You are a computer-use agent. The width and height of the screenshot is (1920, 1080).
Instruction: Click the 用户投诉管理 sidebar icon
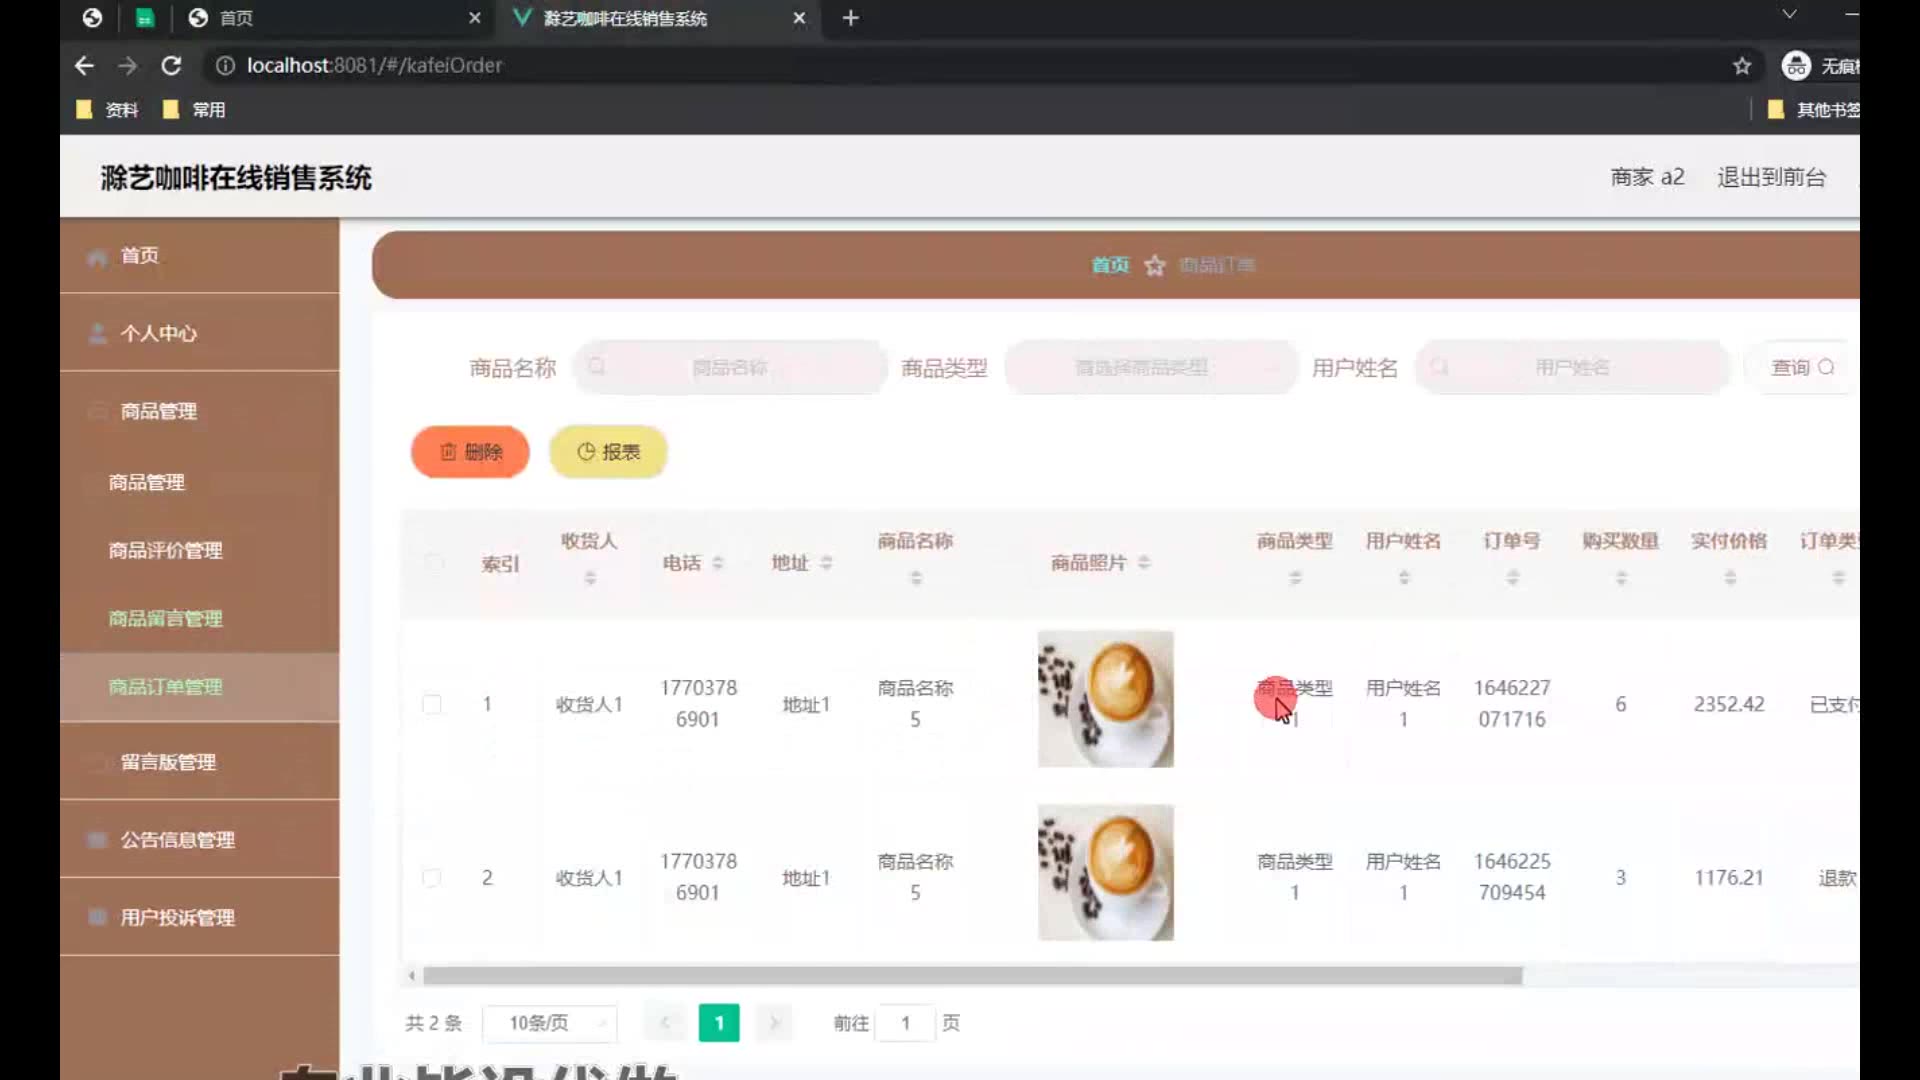[x=97, y=918]
